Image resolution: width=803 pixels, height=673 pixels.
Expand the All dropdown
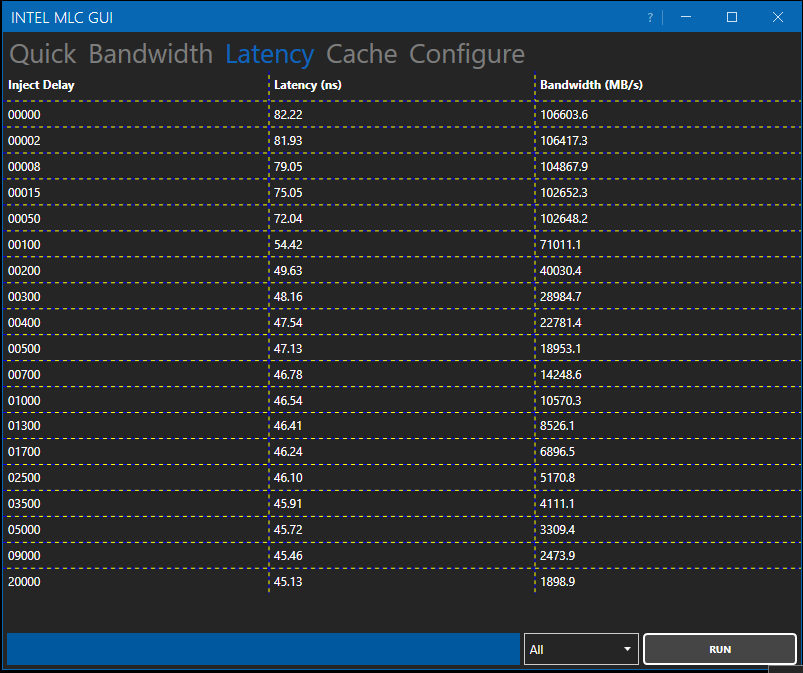[581, 649]
